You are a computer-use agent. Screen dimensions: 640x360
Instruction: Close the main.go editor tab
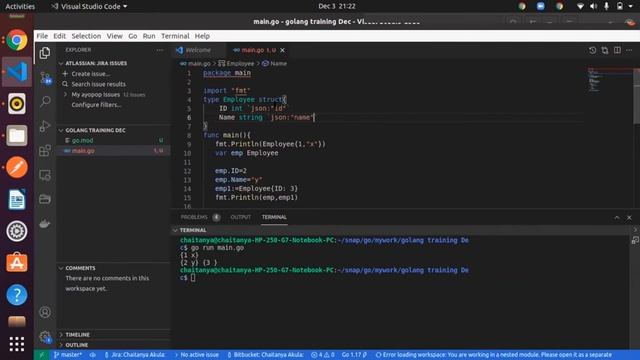pos(282,50)
